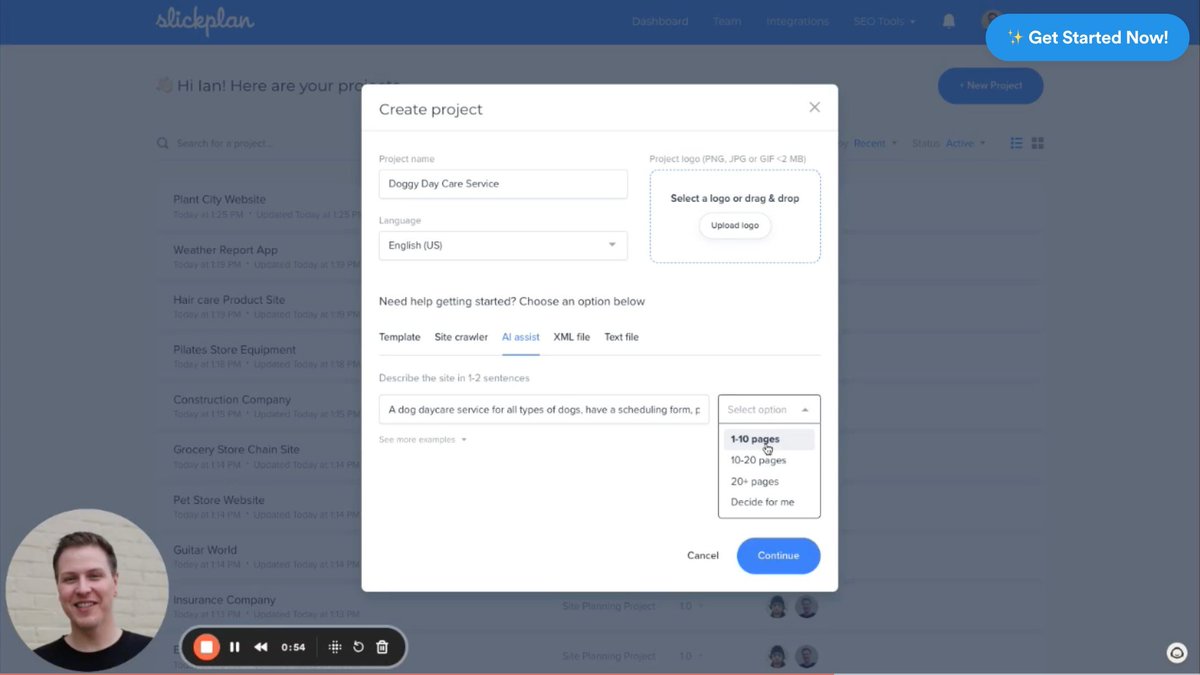Open the notifications bell icon
The width and height of the screenshot is (1200, 675).
pos(947,20)
